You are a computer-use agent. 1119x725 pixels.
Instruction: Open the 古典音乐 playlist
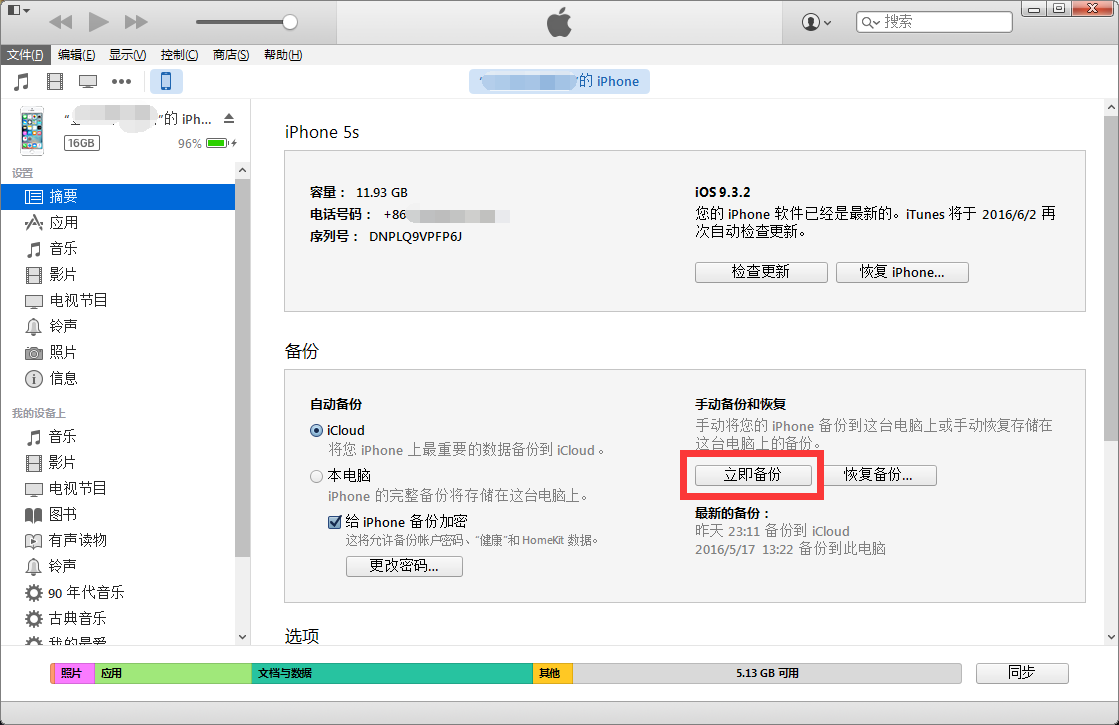click(x=118, y=618)
